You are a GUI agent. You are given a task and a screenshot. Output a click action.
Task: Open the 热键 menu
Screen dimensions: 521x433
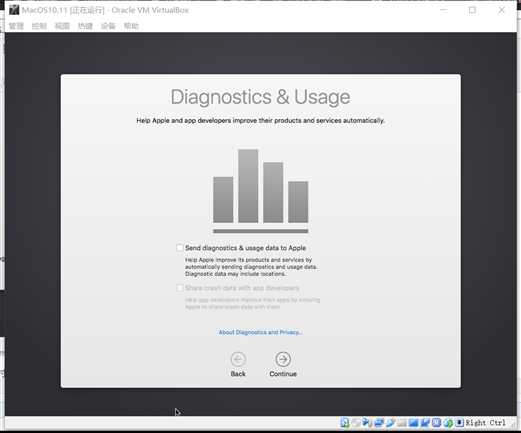[85, 26]
